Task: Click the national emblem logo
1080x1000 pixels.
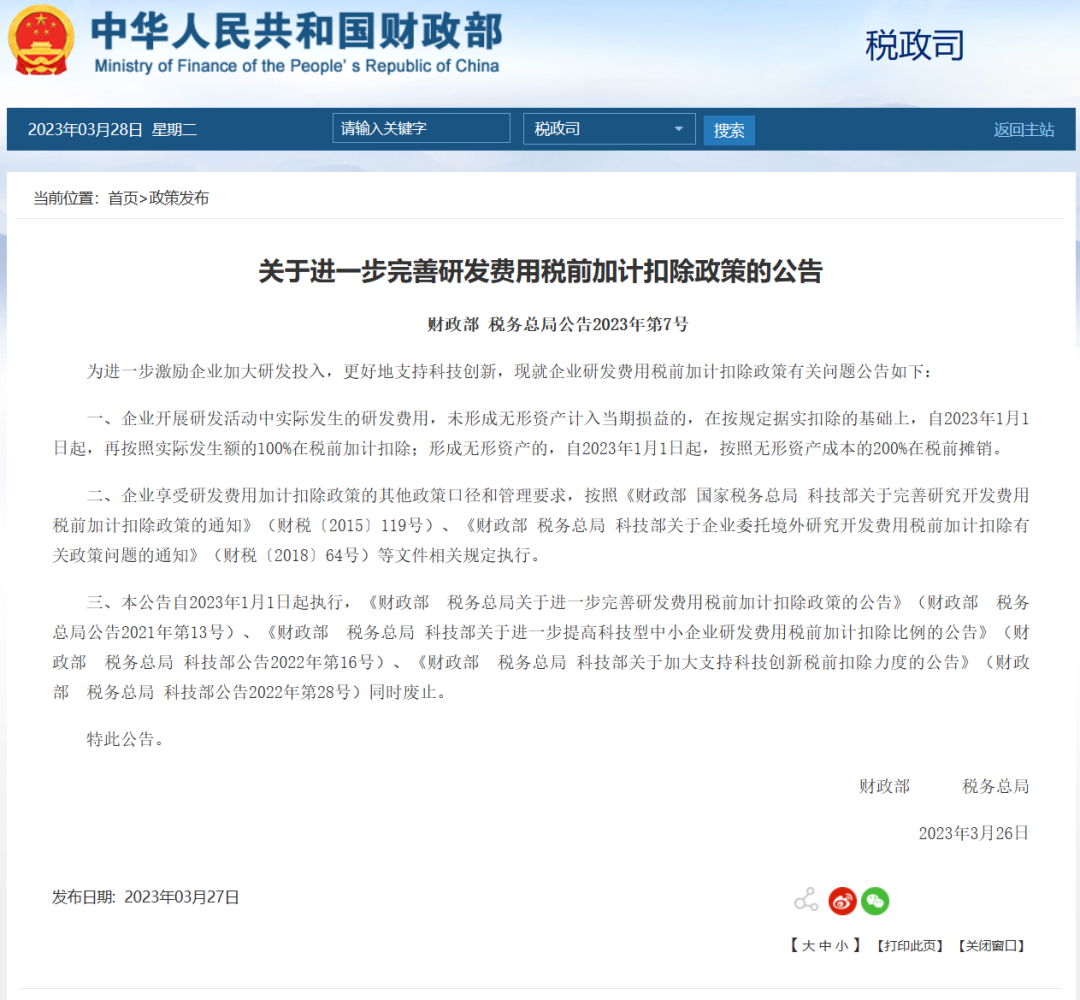Action: pyautogui.click(x=41, y=41)
